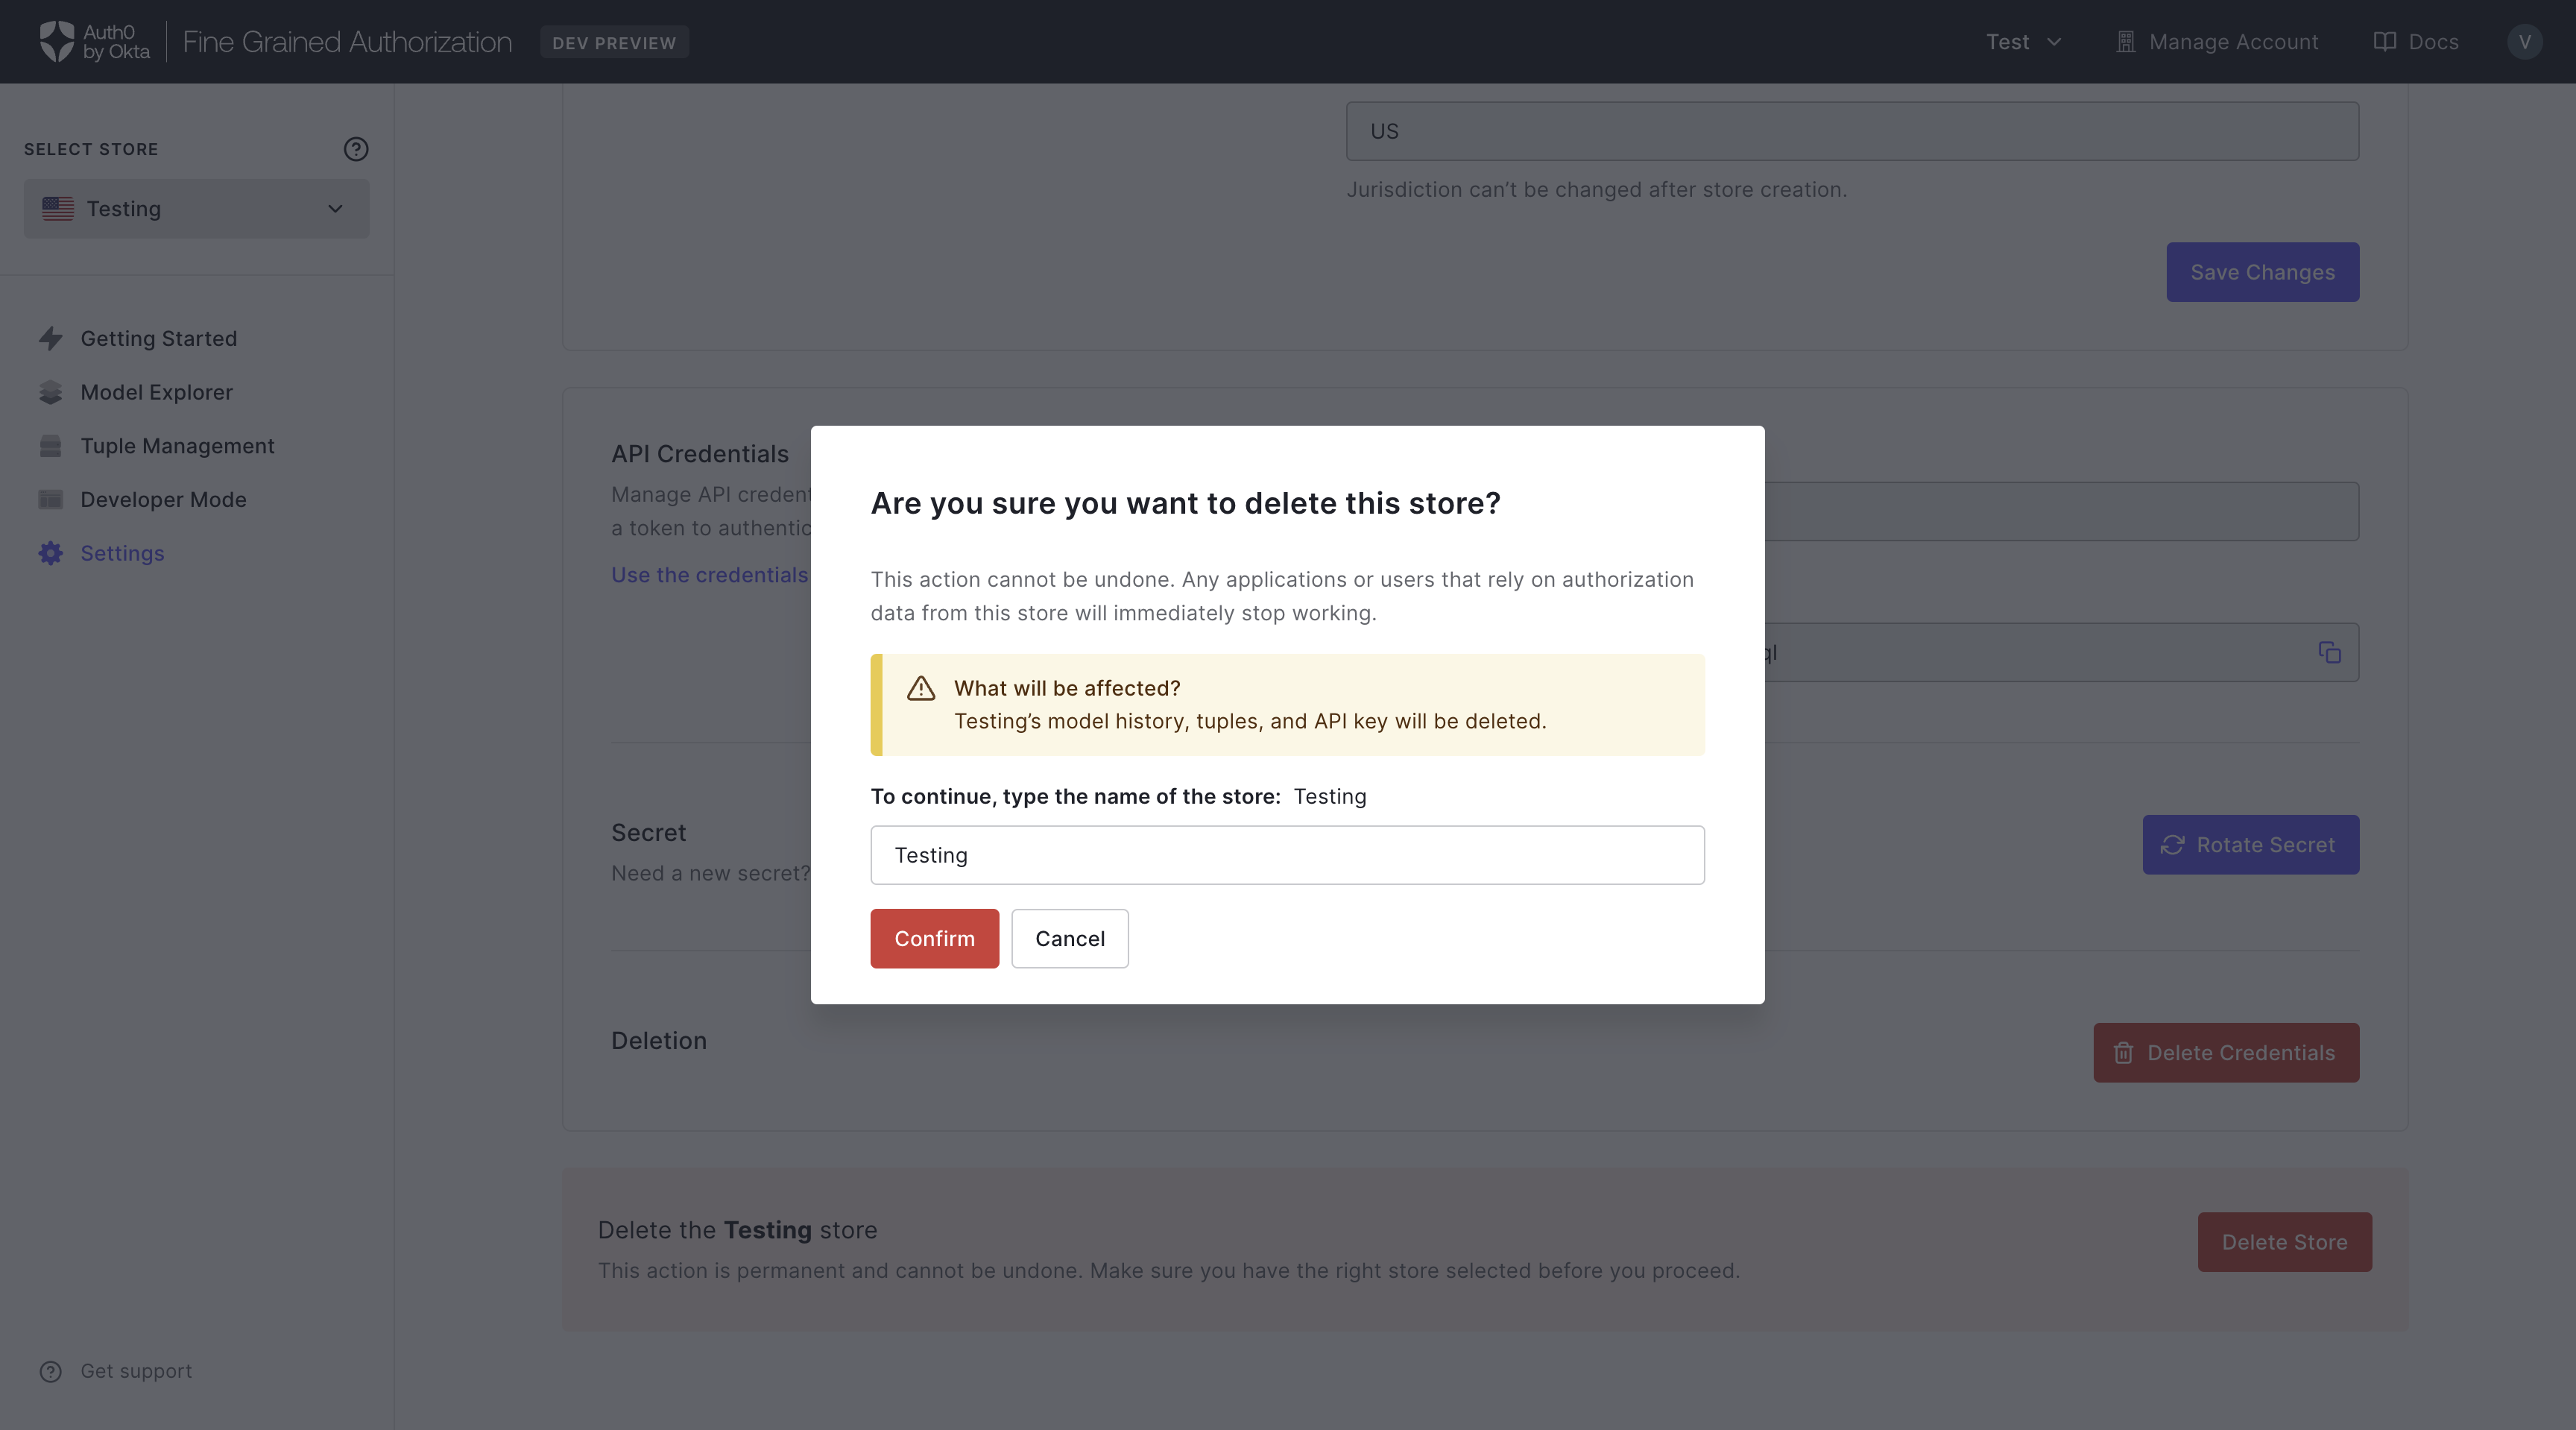Click the Tuple Management icon
2576x1430 pixels.
coord(51,446)
